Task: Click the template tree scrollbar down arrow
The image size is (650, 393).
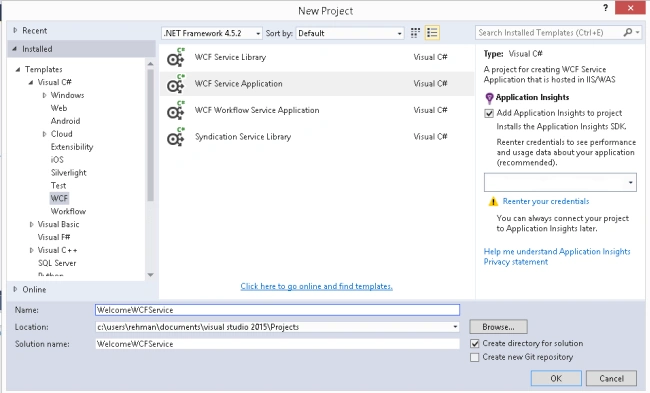Action: [150, 275]
